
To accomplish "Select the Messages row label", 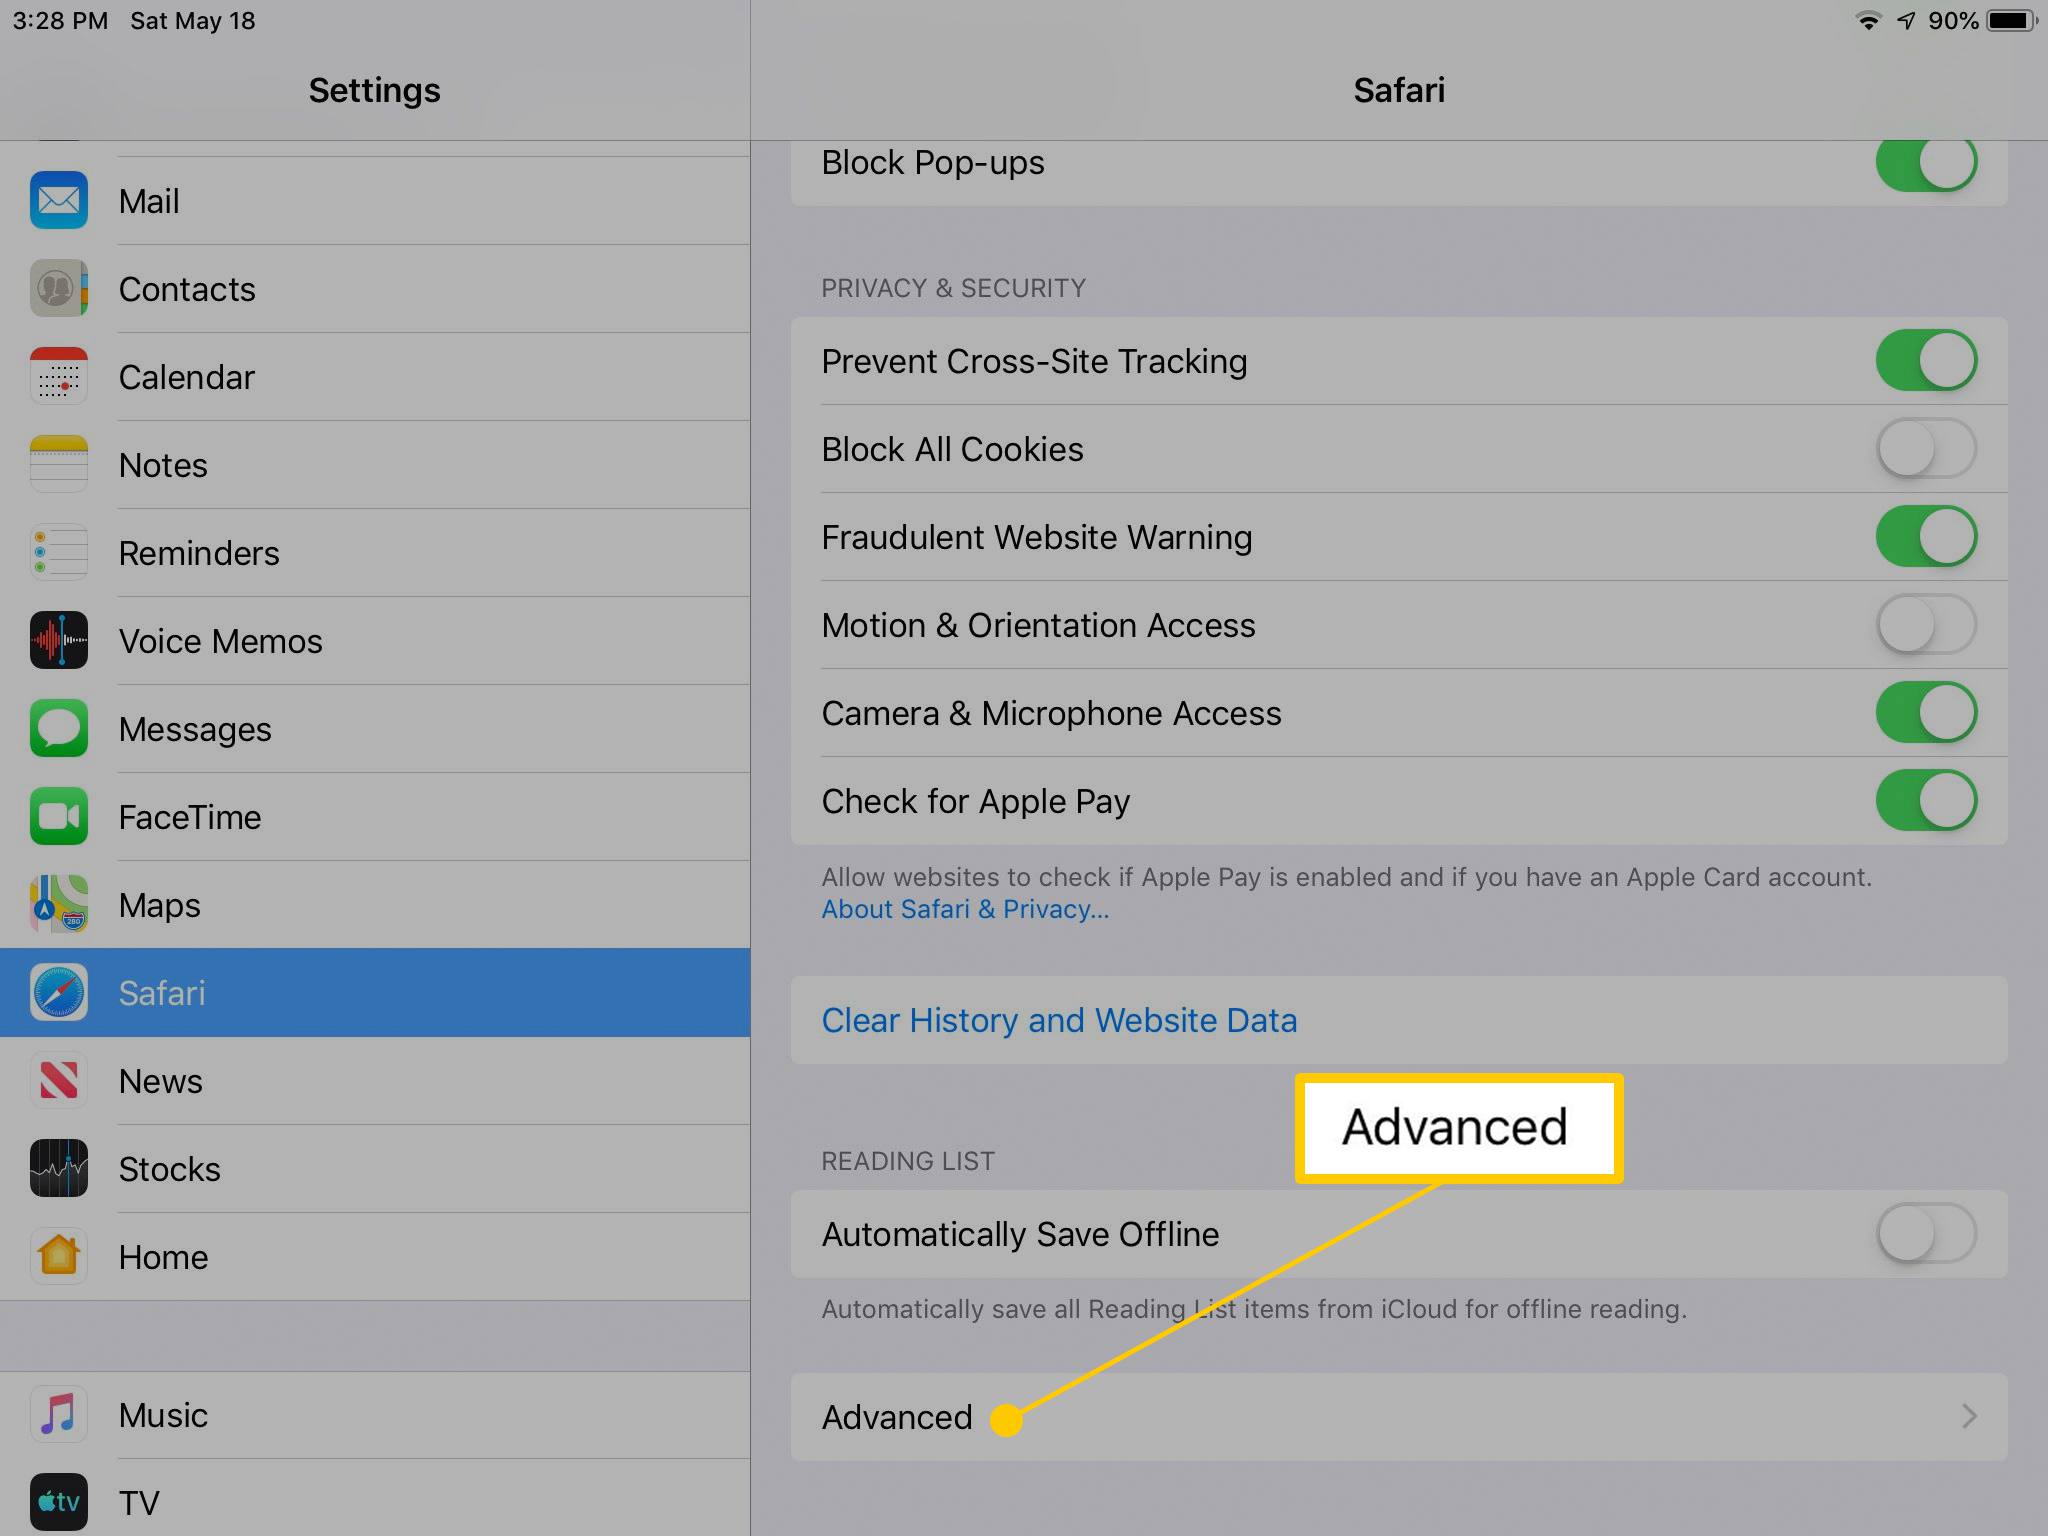I will click(195, 730).
